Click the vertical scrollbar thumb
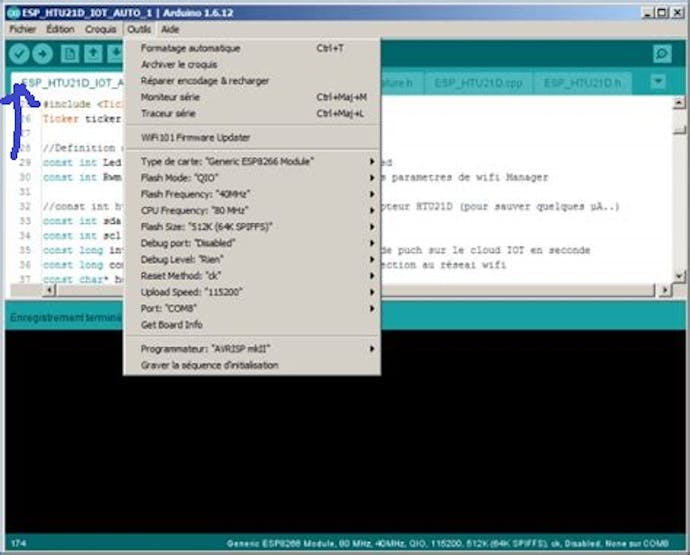Image resolution: width=690 pixels, height=555 pixels. [x=679, y=130]
